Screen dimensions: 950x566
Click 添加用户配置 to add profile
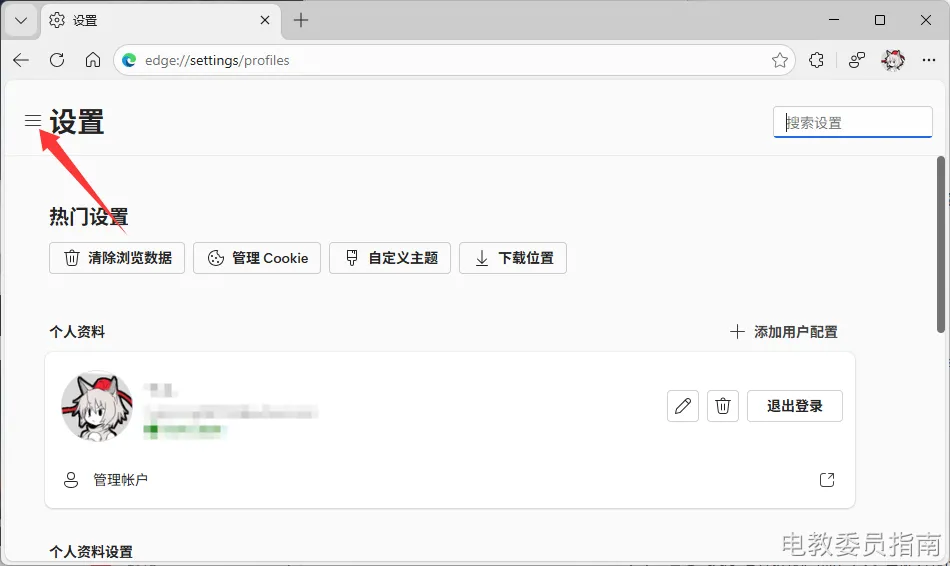point(784,332)
